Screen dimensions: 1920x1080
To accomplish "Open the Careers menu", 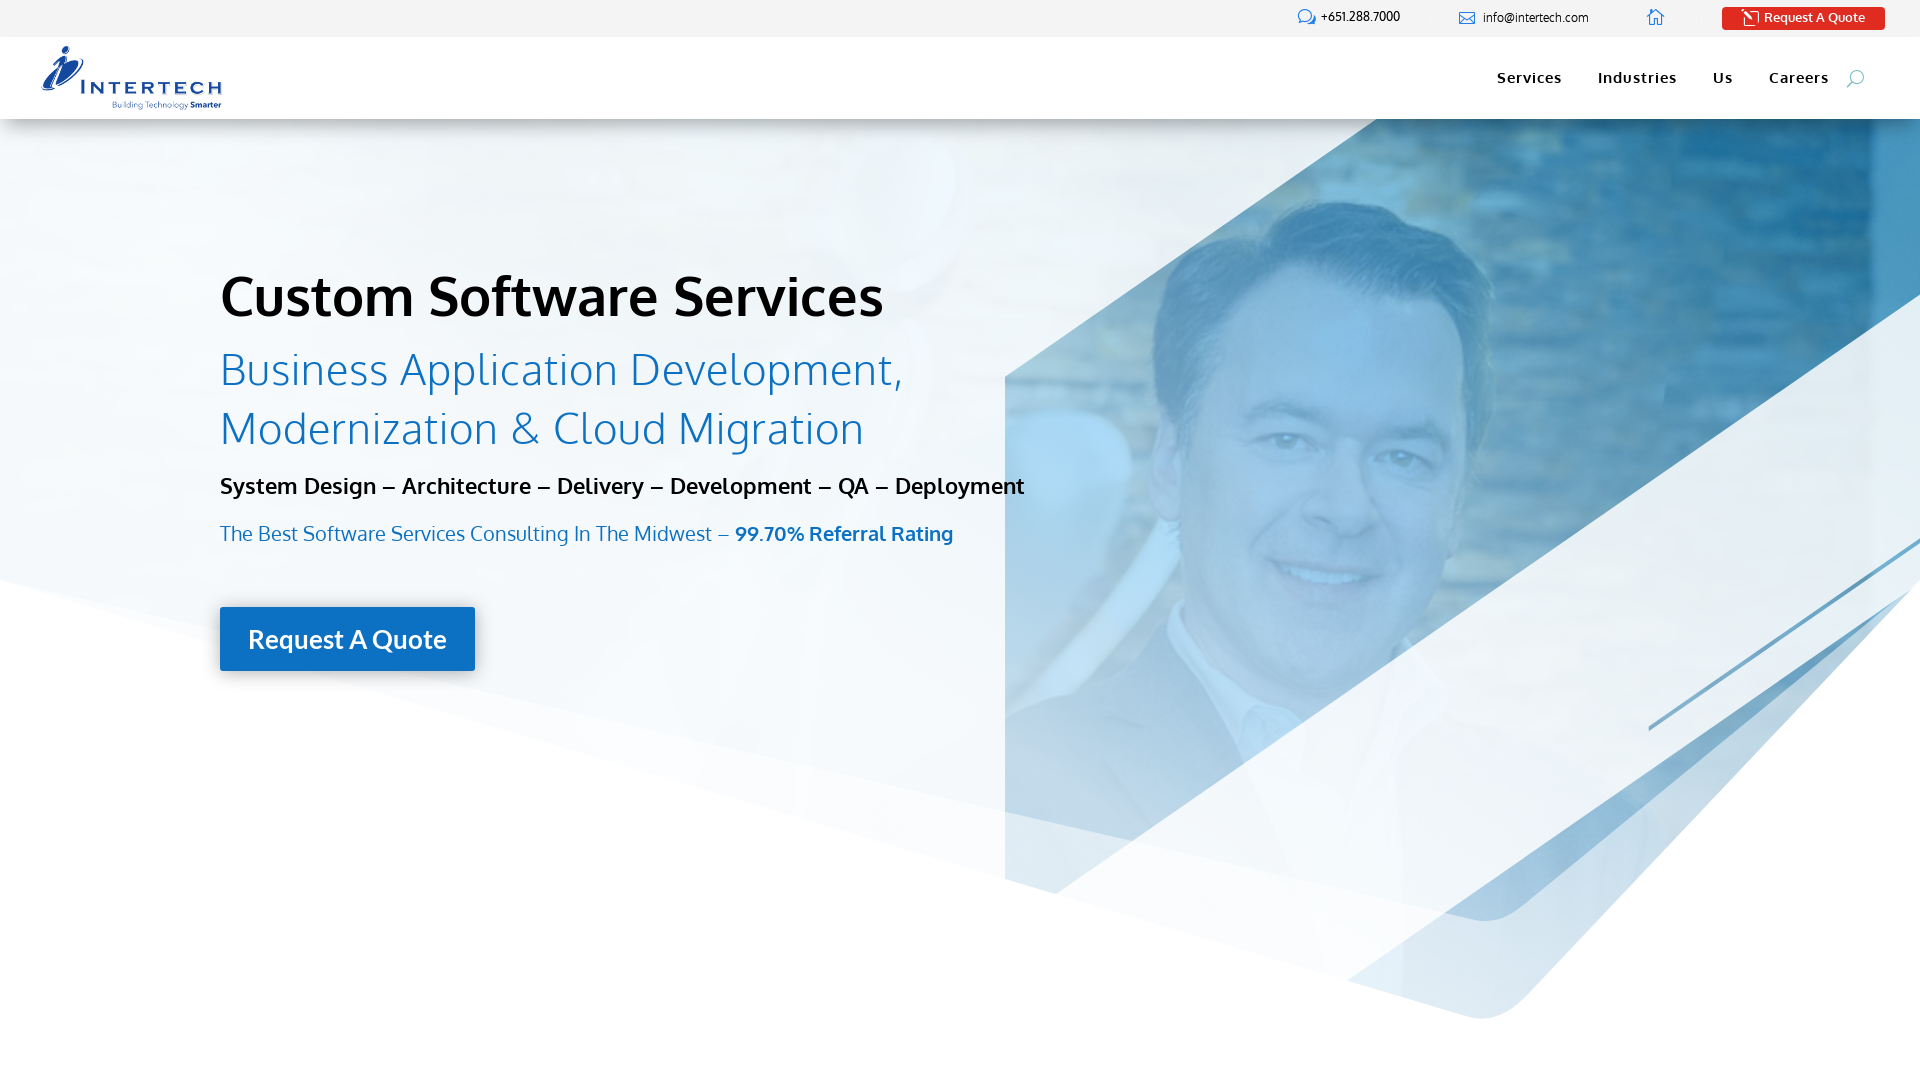I will point(1798,78).
